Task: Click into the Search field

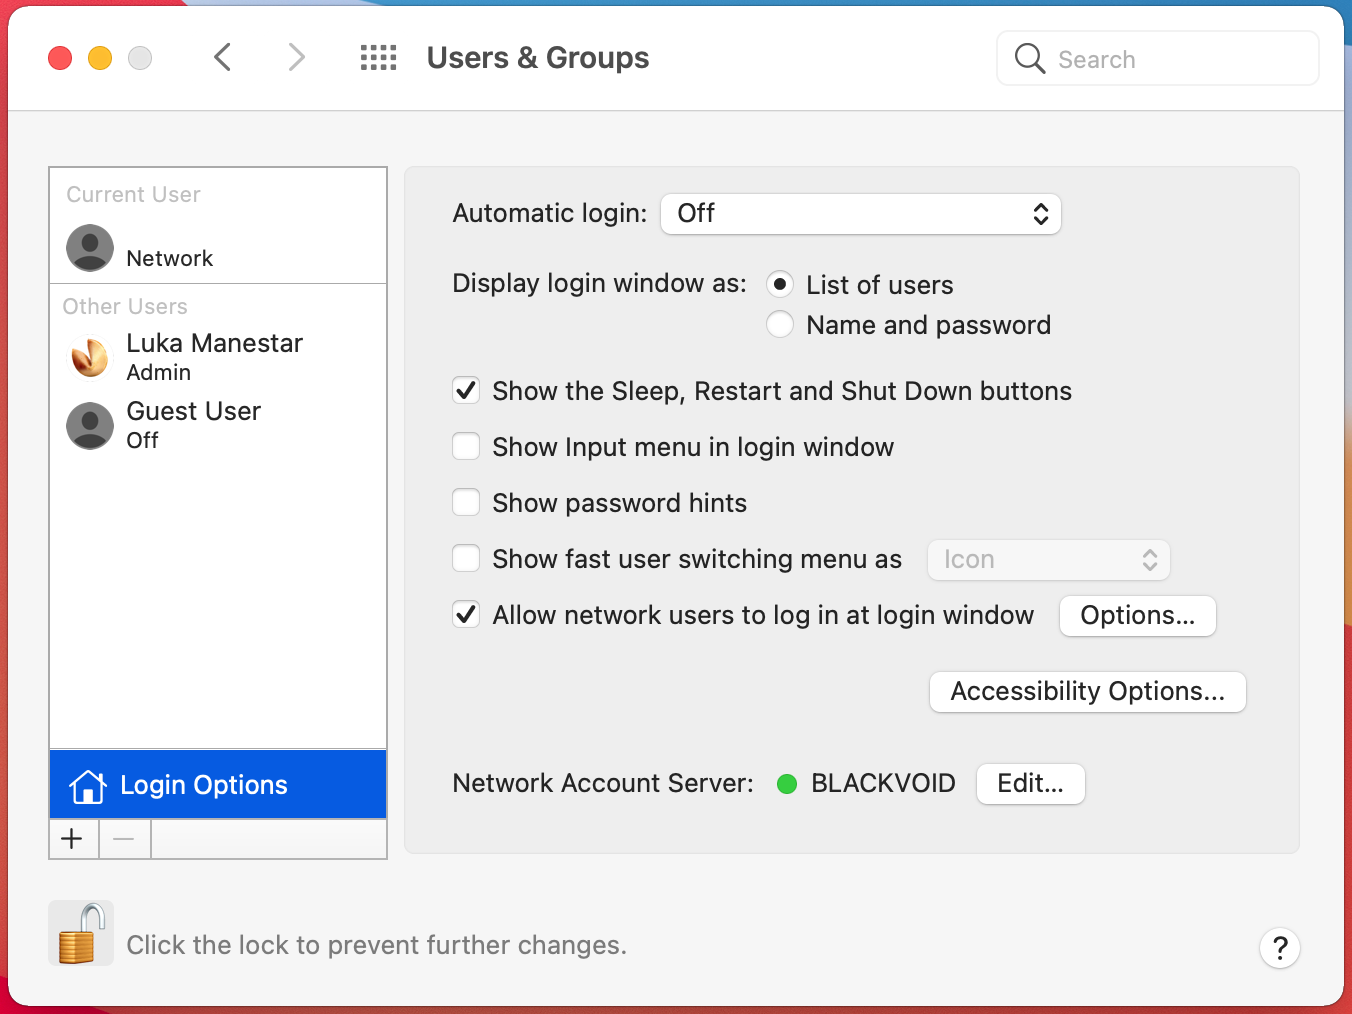Action: tap(1158, 58)
